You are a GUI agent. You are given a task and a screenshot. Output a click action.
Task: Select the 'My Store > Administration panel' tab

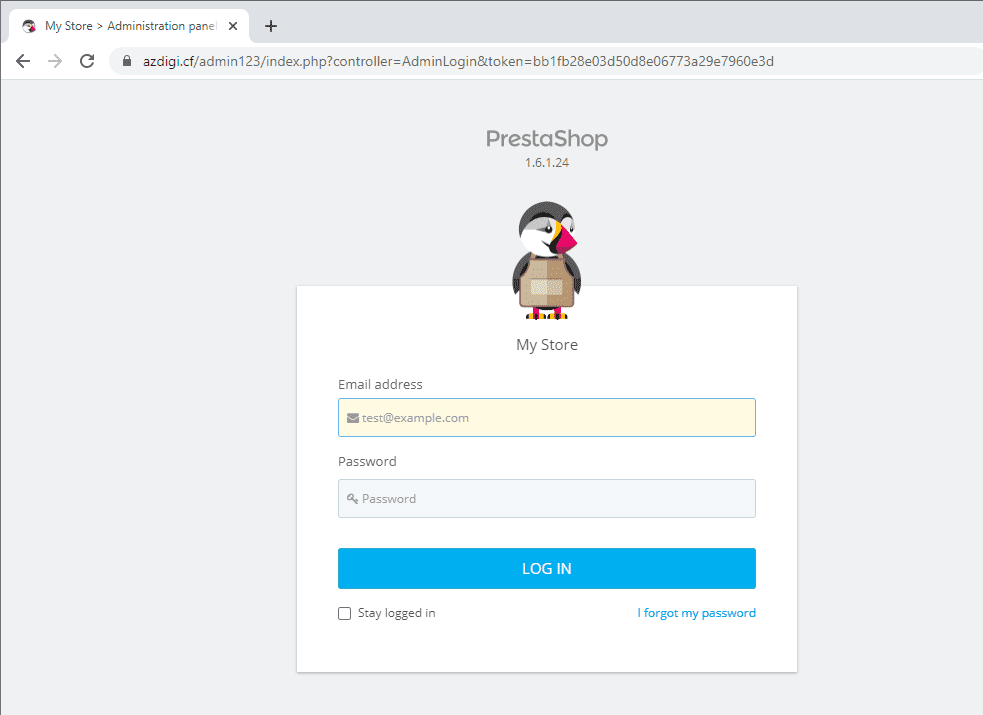click(x=130, y=26)
